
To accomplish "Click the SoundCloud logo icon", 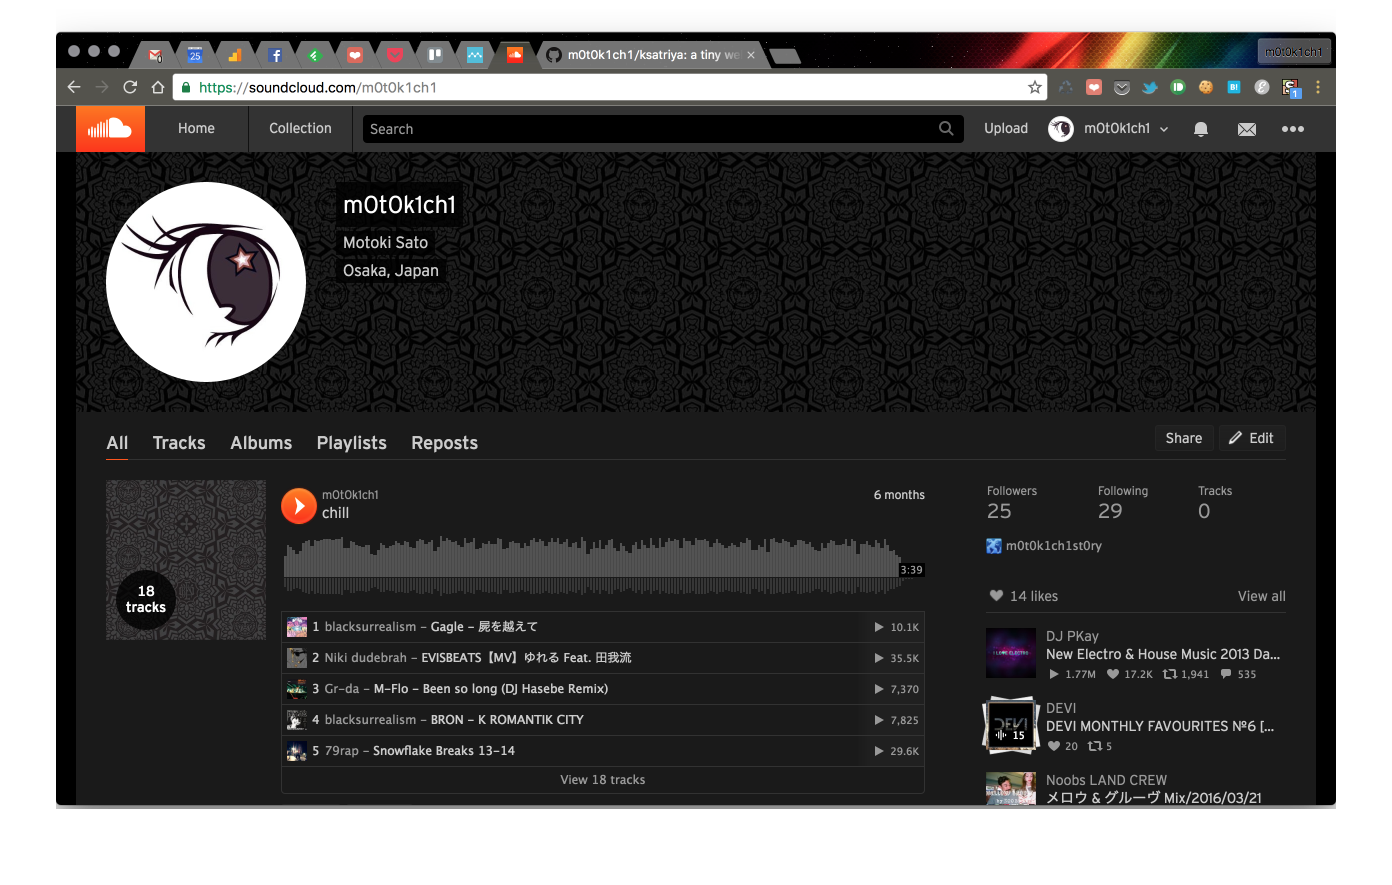I will tap(110, 129).
